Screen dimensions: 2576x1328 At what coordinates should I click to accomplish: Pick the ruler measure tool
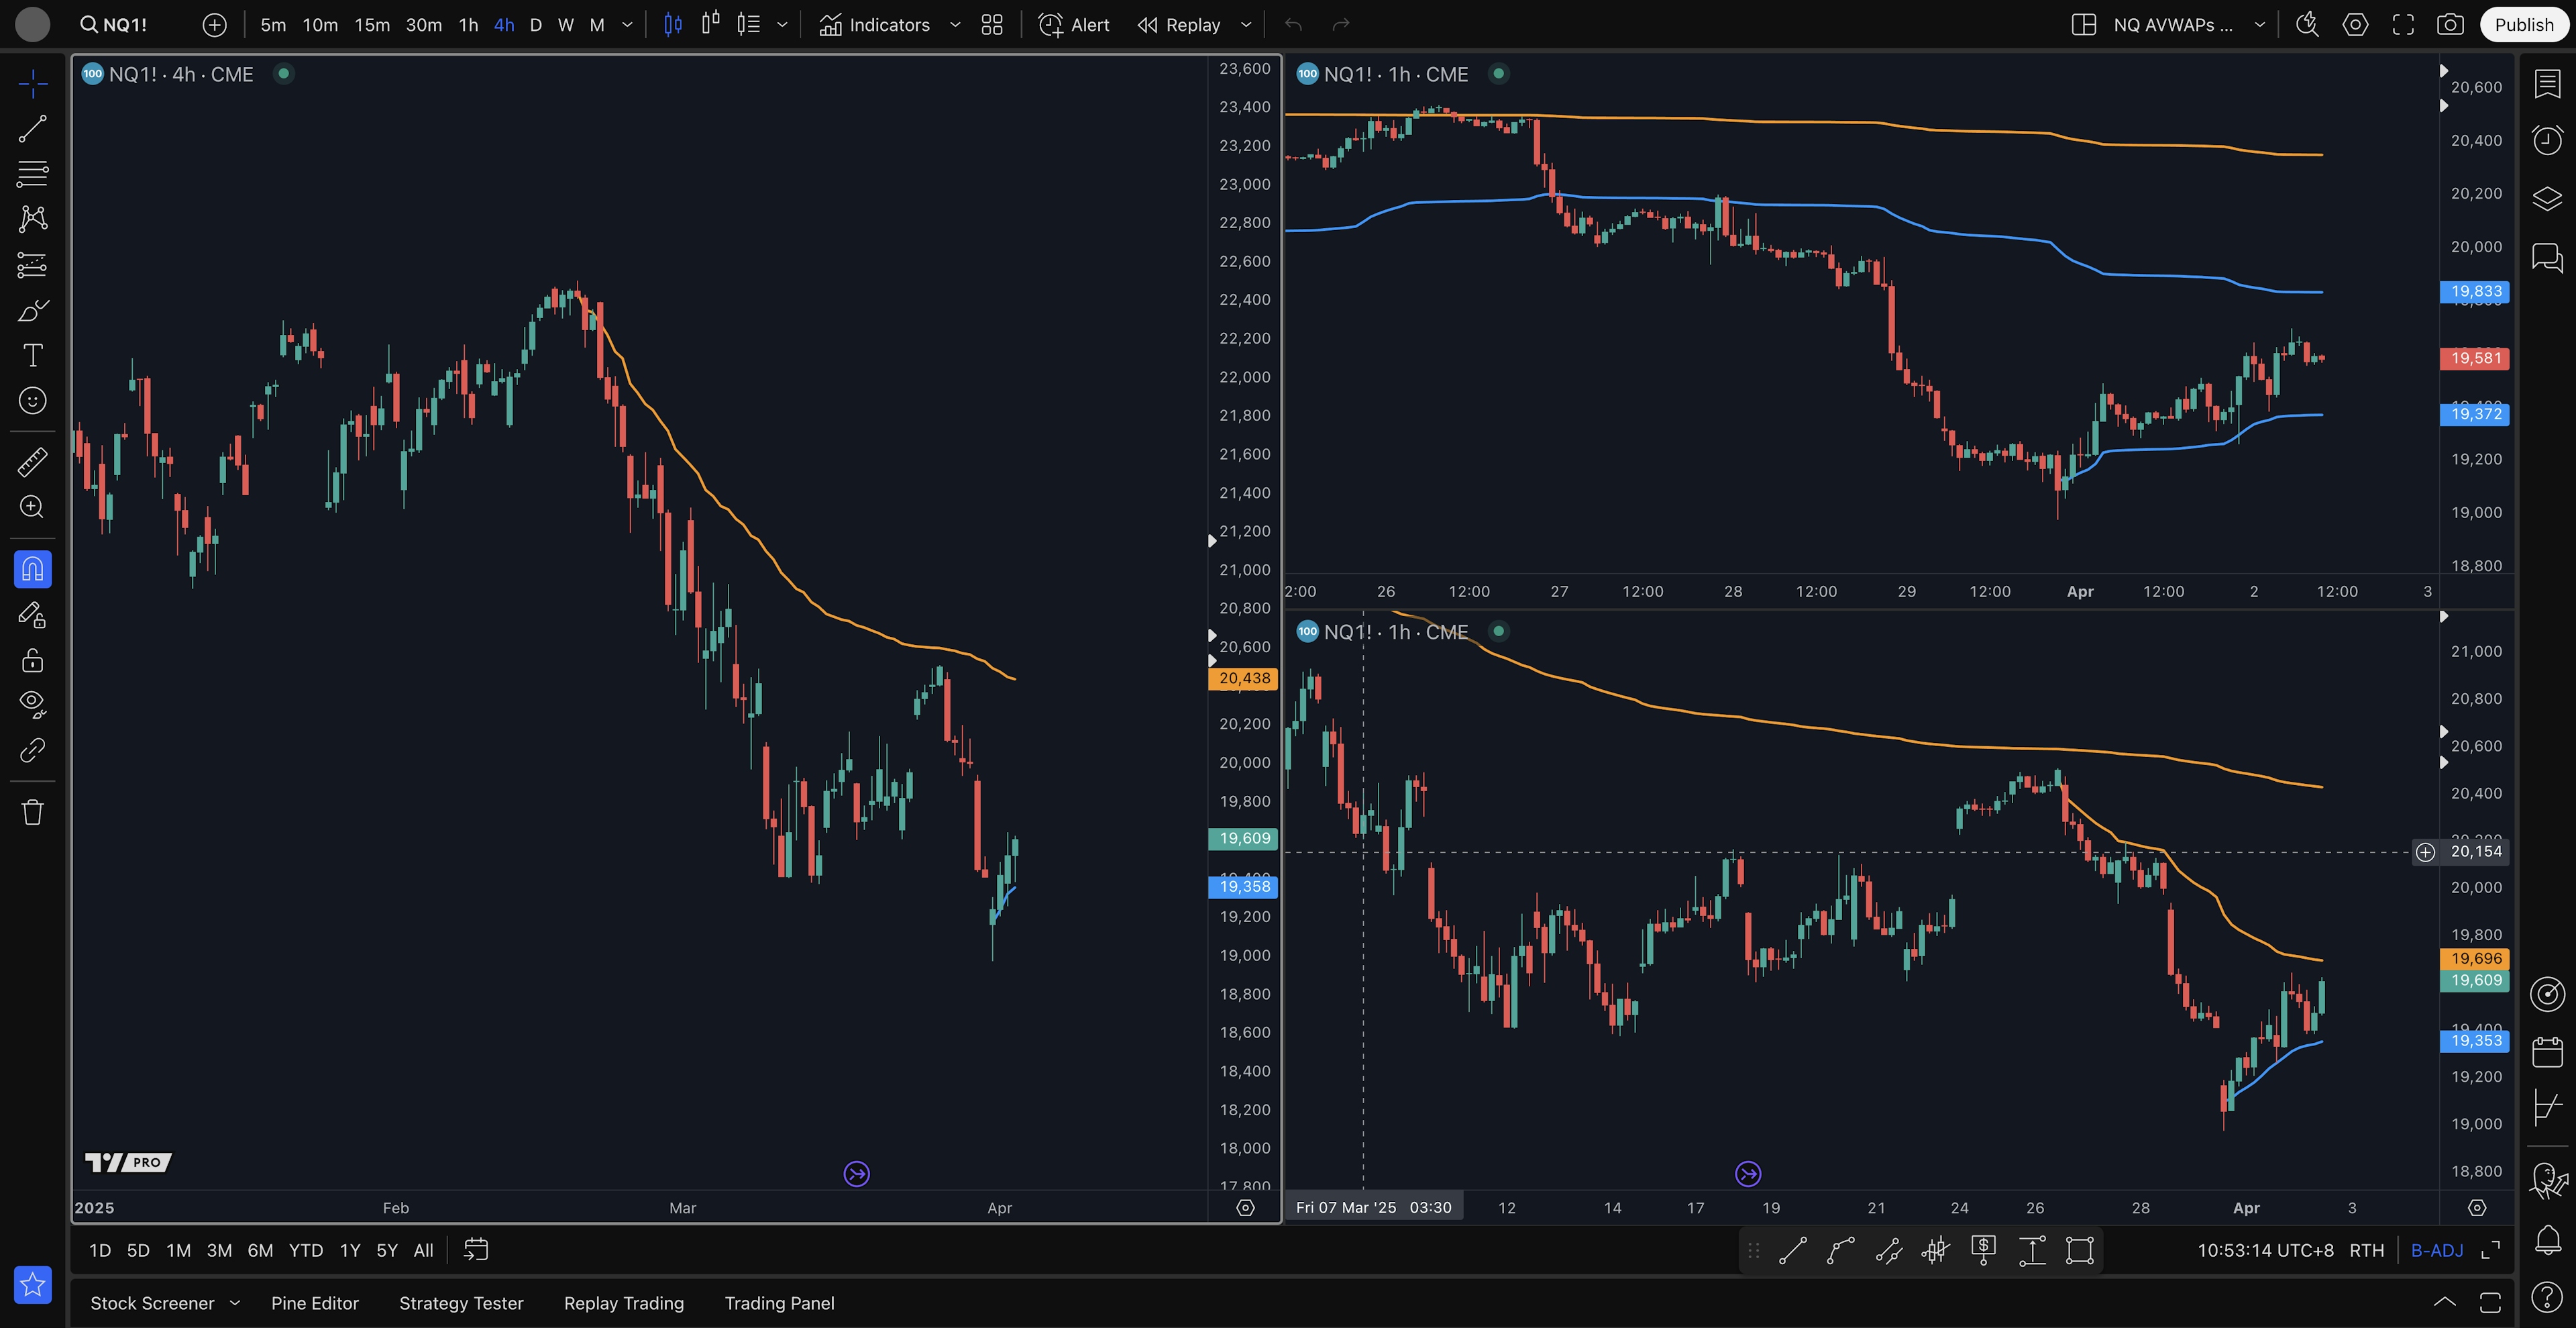pyautogui.click(x=32, y=461)
